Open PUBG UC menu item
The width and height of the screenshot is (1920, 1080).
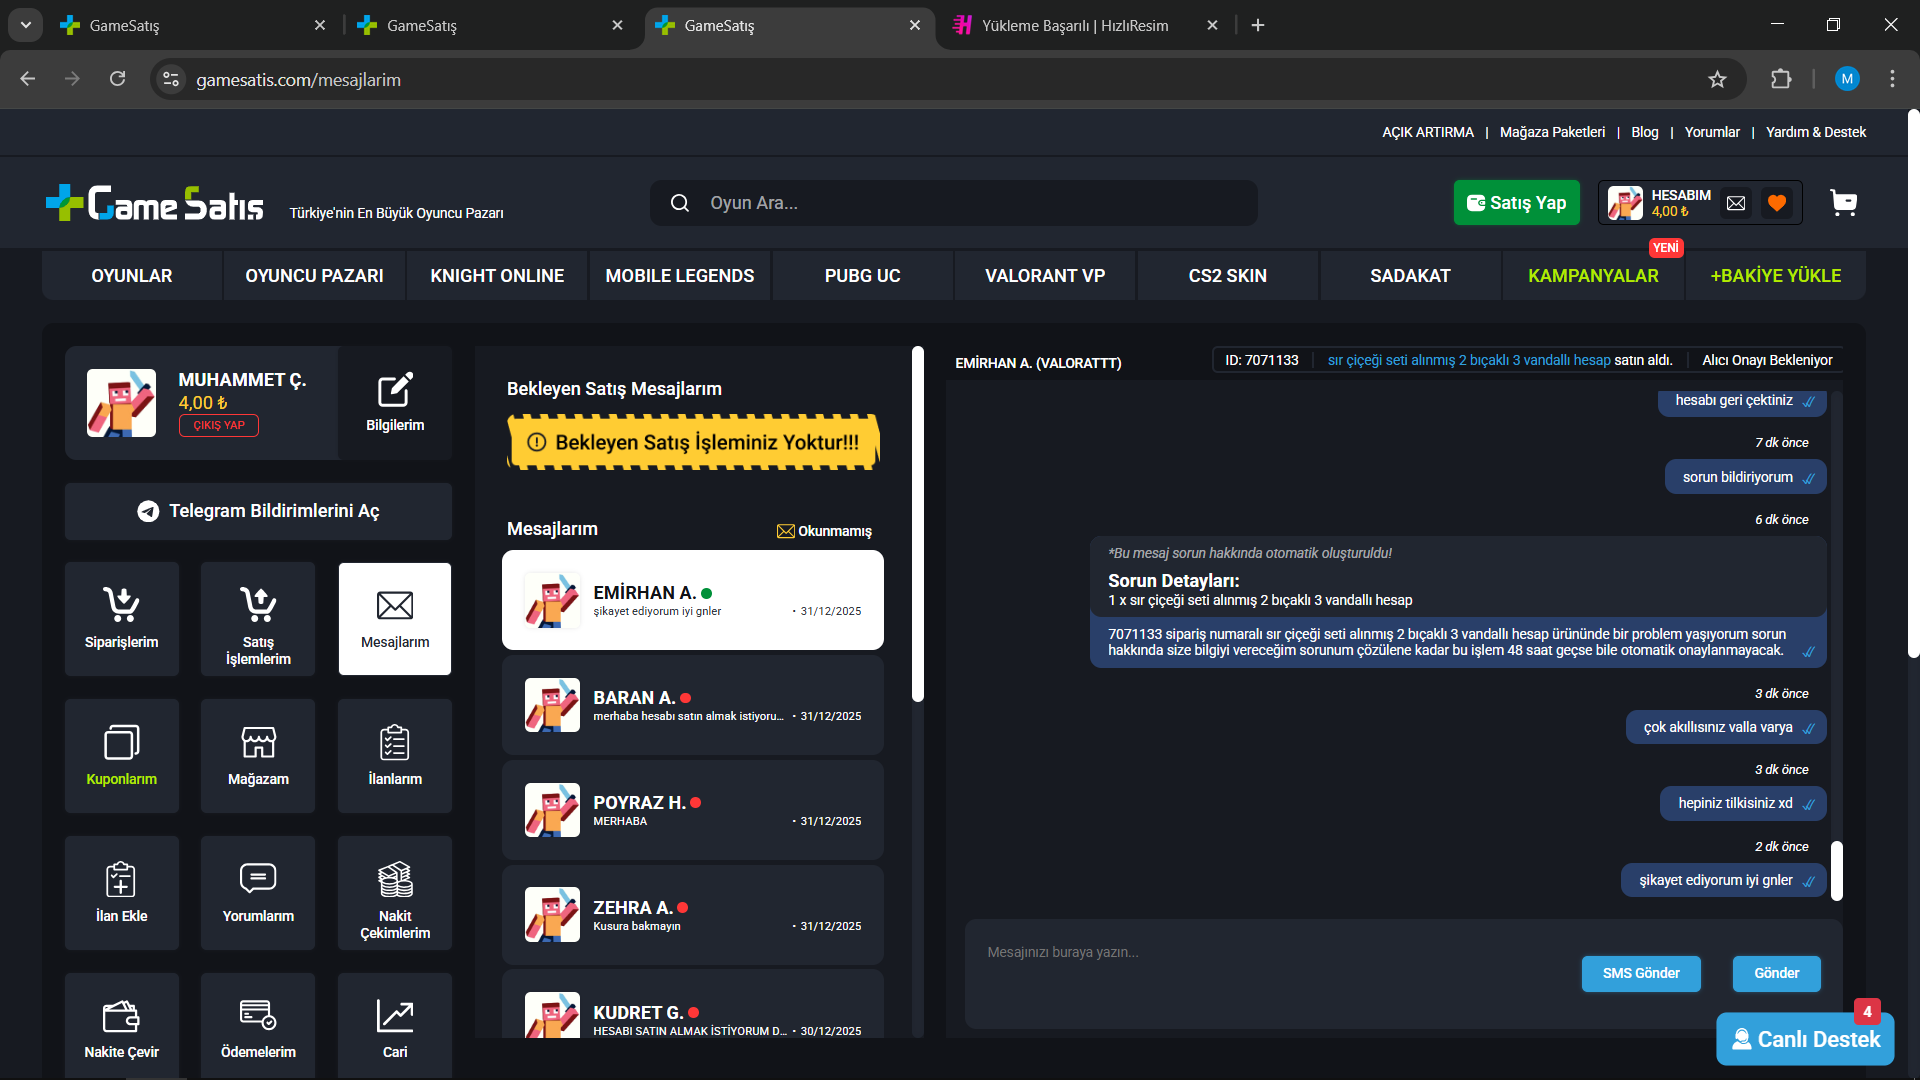coord(862,276)
